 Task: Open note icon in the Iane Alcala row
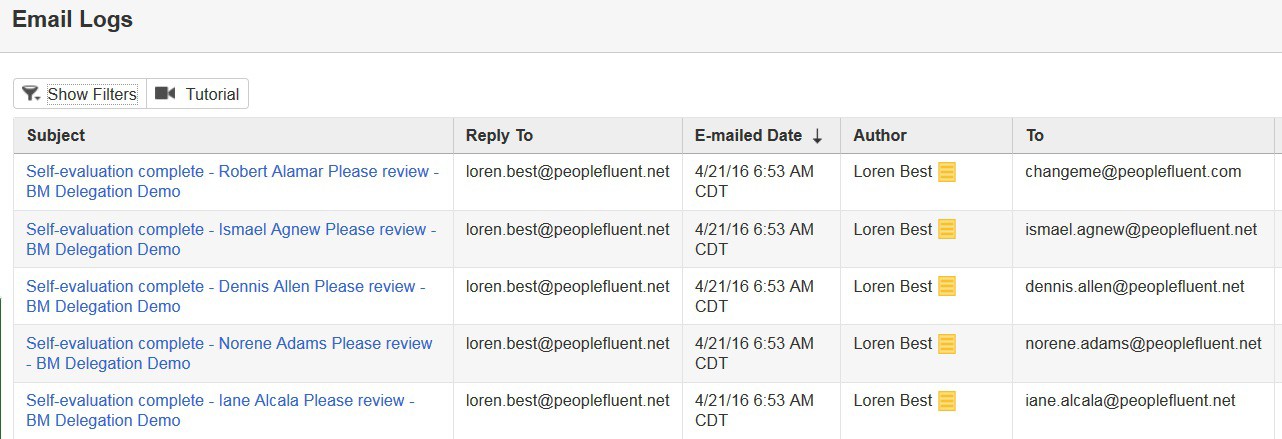tap(947, 400)
